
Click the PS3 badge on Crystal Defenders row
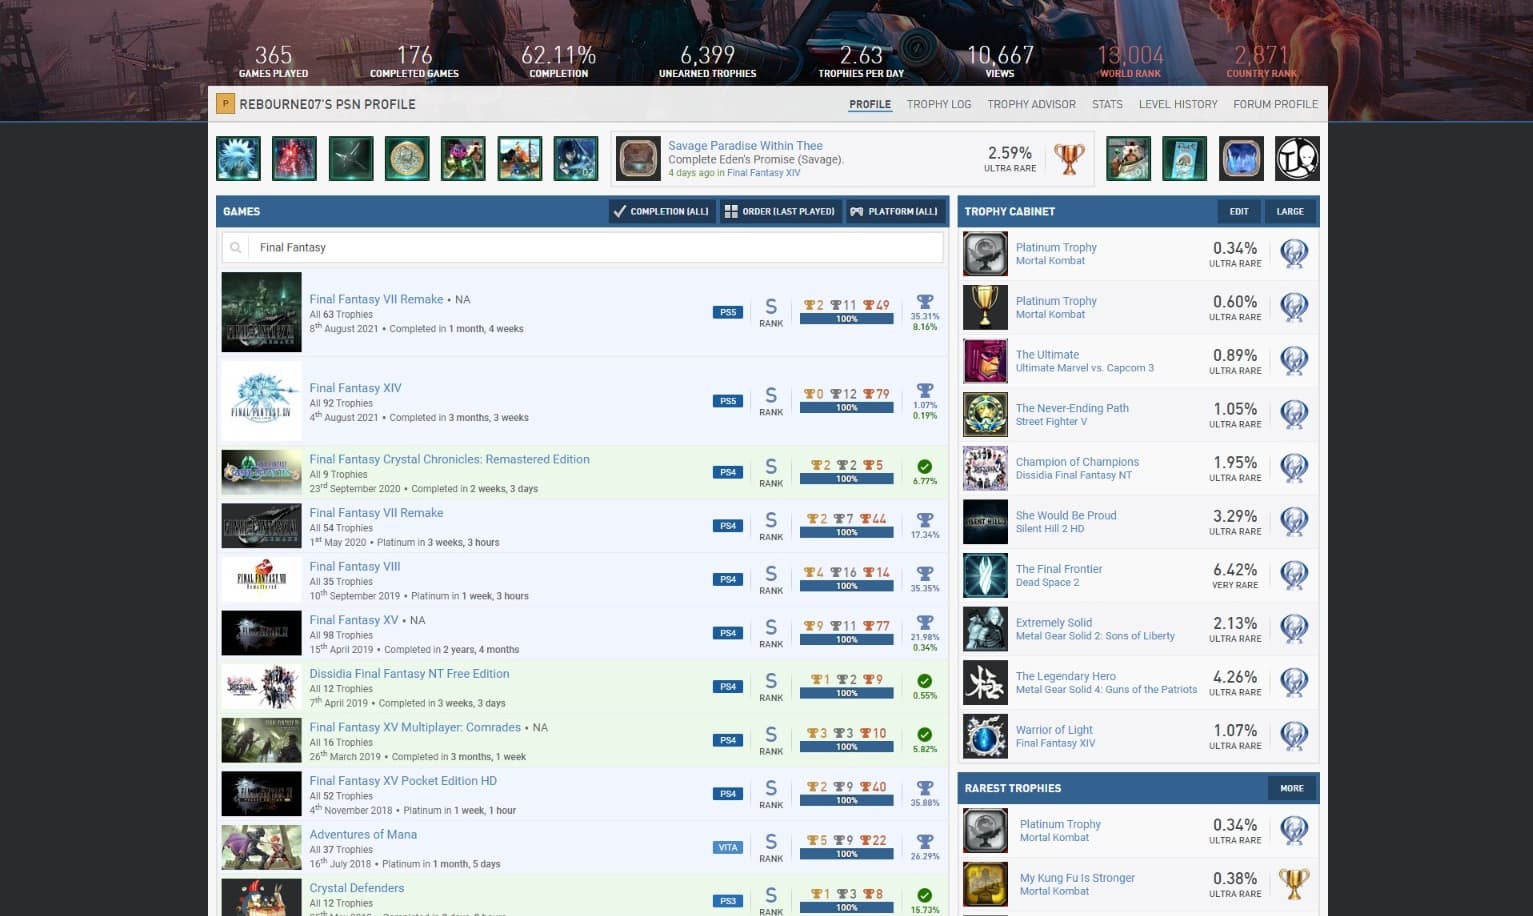[728, 901]
